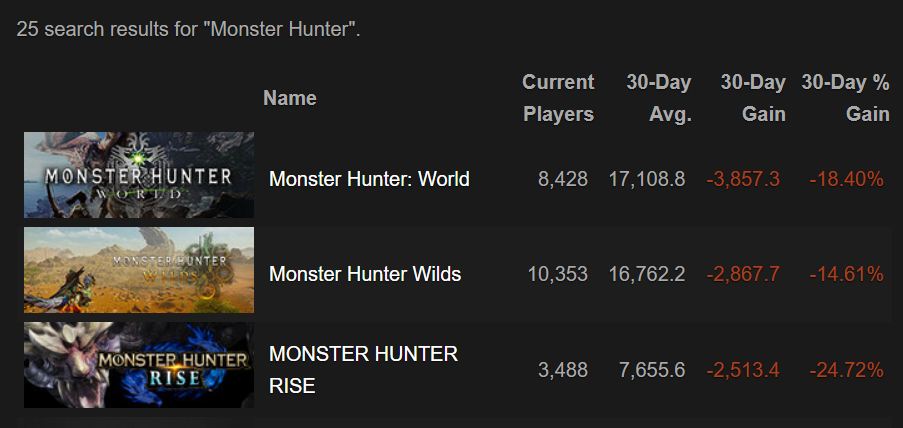The height and width of the screenshot is (428, 903).
Task: Sort by the 30-Day Avg. column header
Action: coord(659,98)
